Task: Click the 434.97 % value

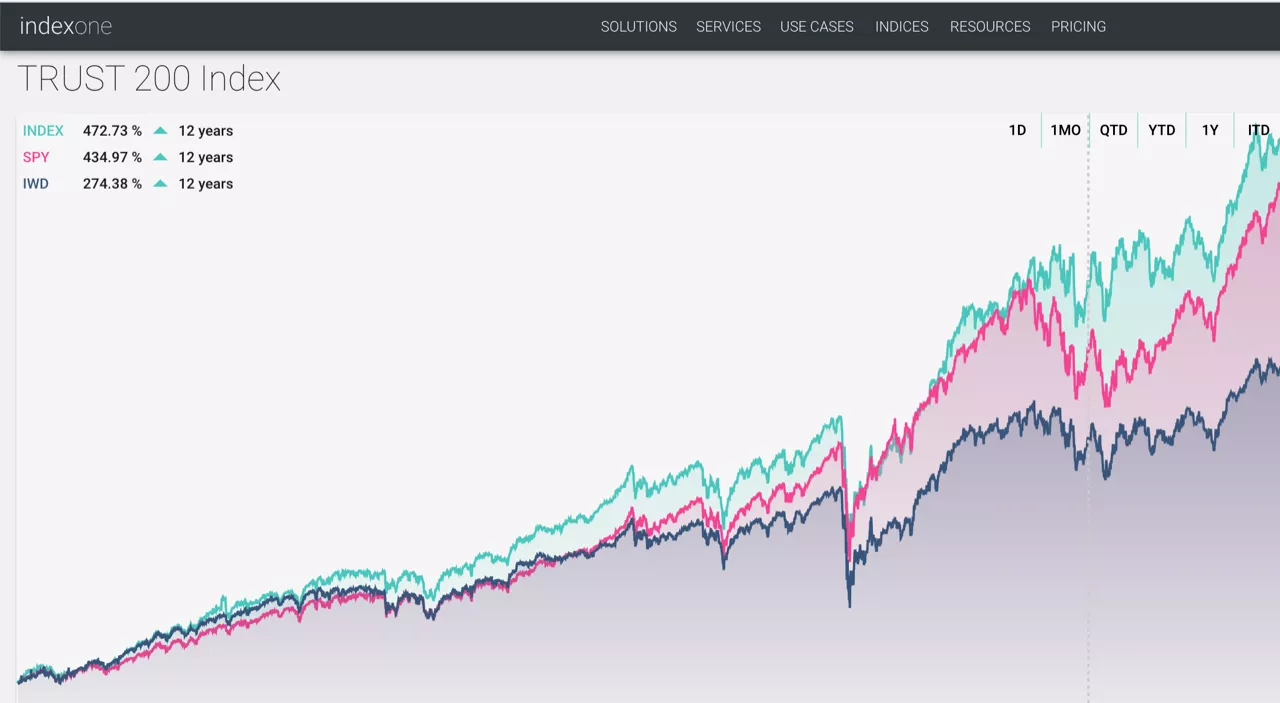Action: (112, 157)
